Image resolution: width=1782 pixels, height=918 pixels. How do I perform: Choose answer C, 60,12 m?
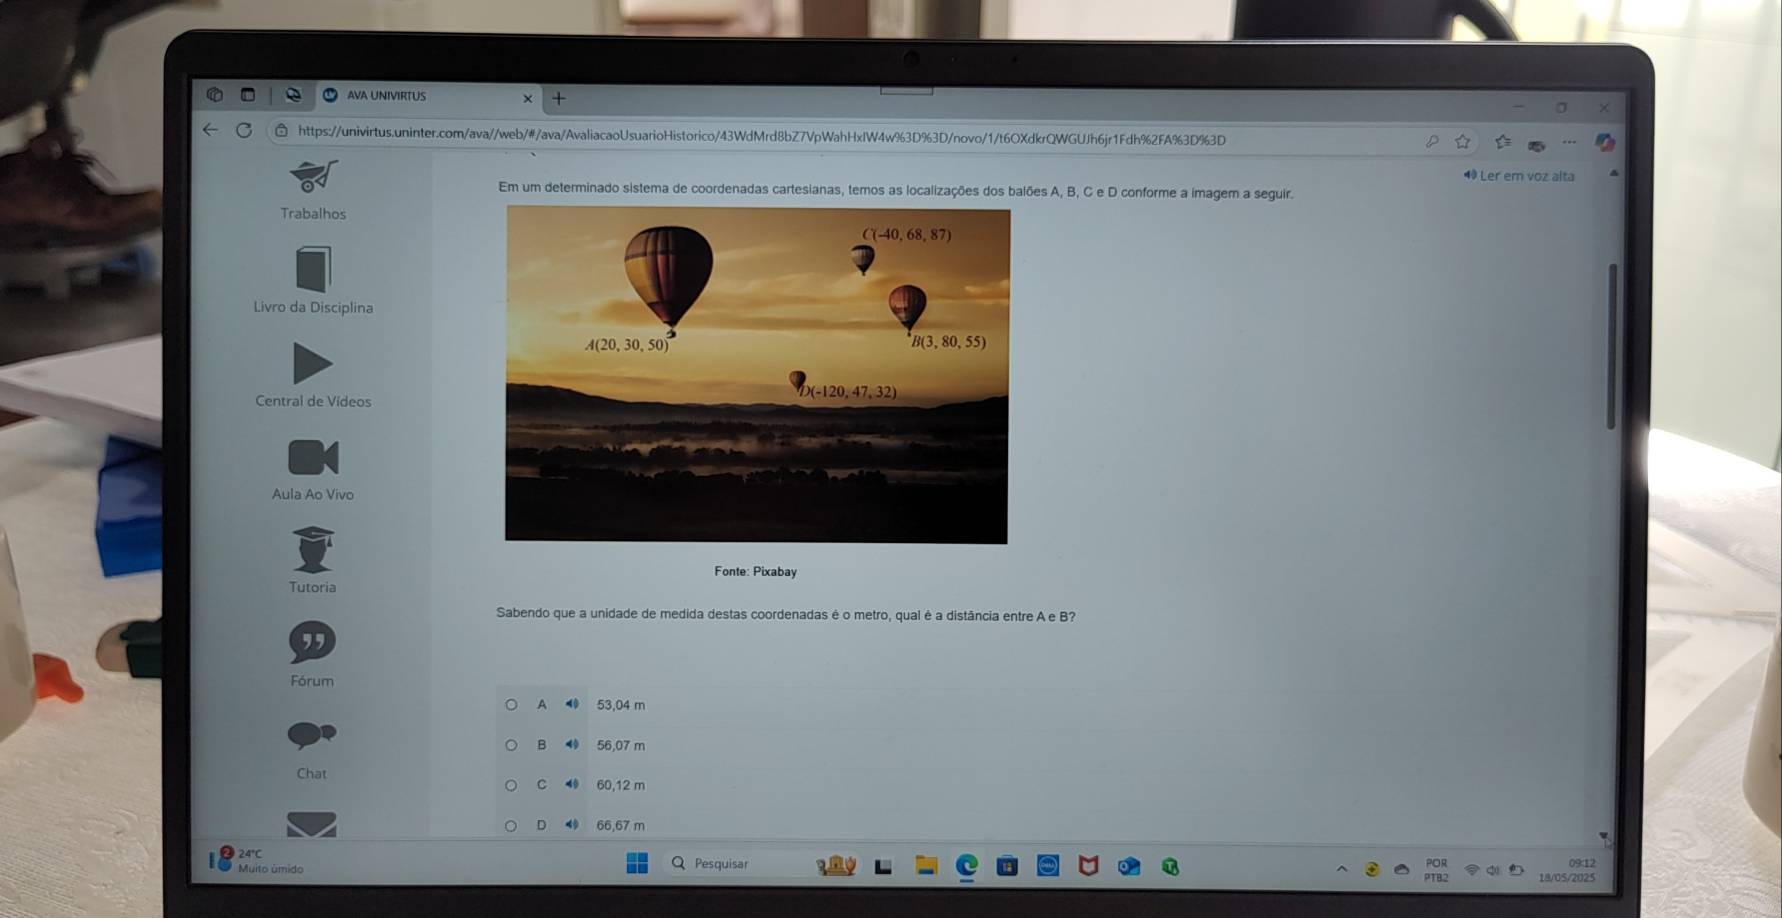click(511, 785)
